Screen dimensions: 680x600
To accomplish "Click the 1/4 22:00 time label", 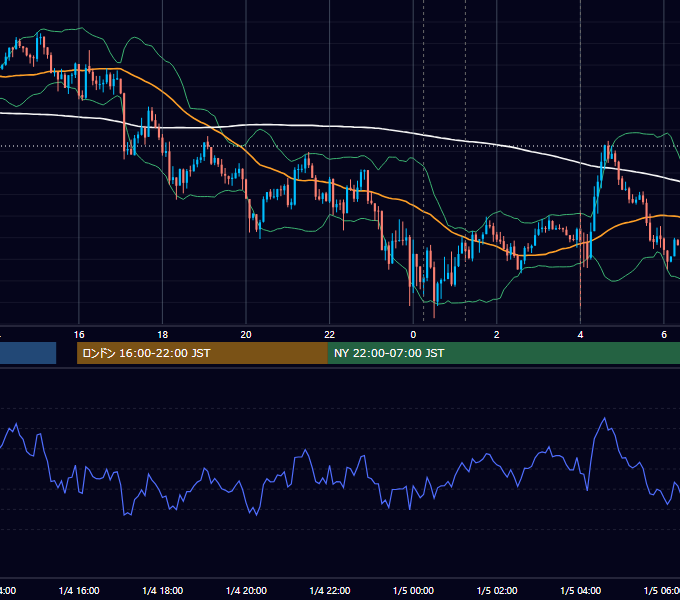I will pyautogui.click(x=330, y=590).
